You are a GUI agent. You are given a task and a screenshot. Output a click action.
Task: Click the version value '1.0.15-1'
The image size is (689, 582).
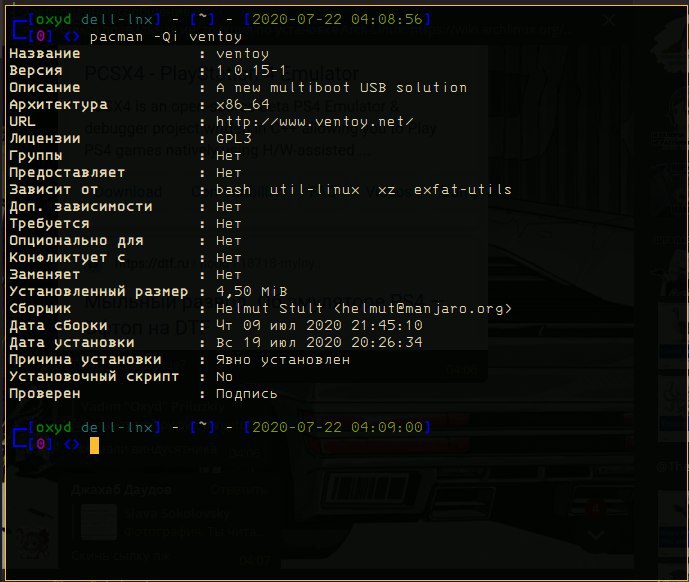(251, 71)
